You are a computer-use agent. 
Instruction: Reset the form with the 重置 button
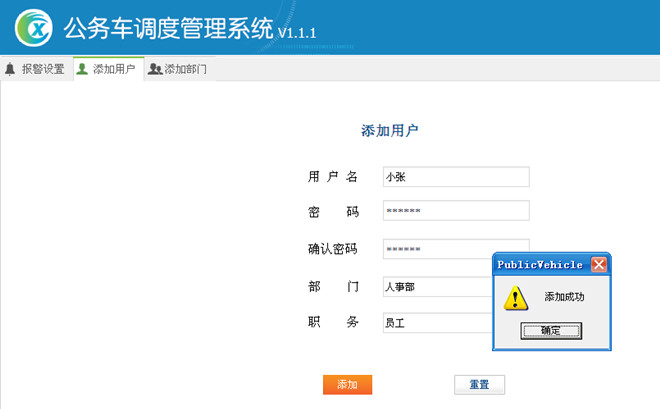click(479, 385)
